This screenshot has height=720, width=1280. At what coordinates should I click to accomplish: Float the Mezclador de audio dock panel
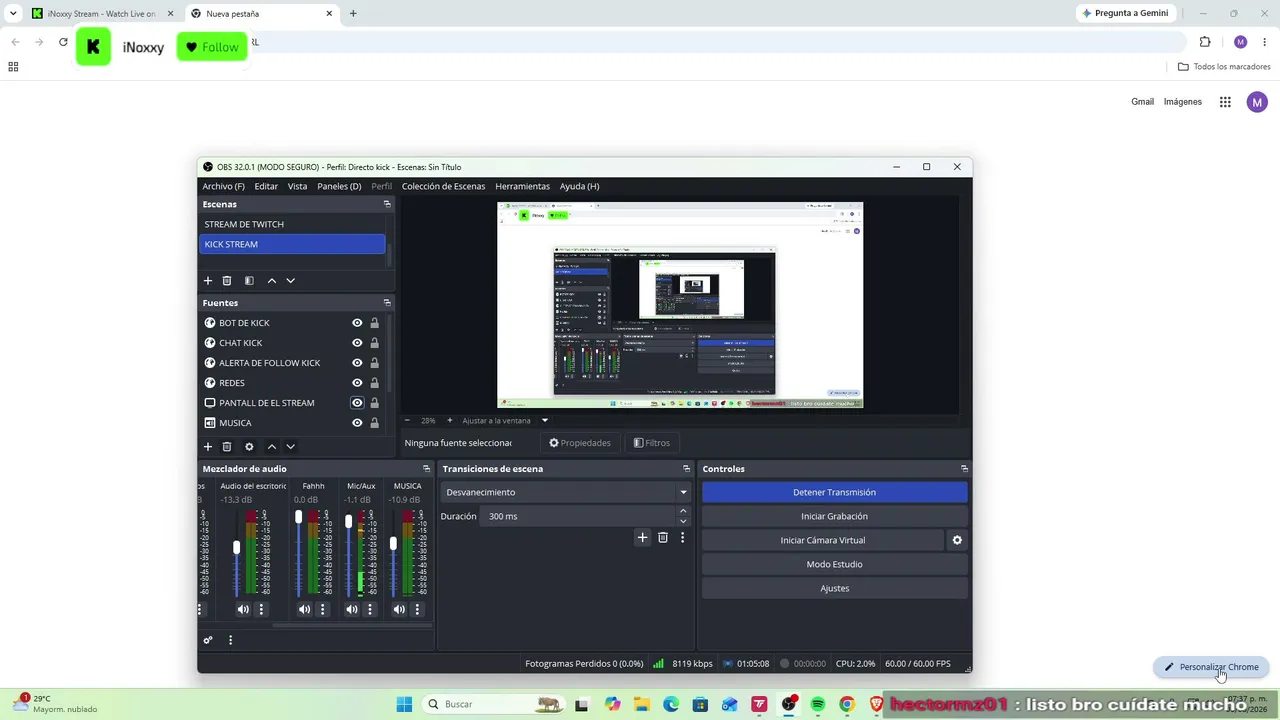(x=427, y=469)
